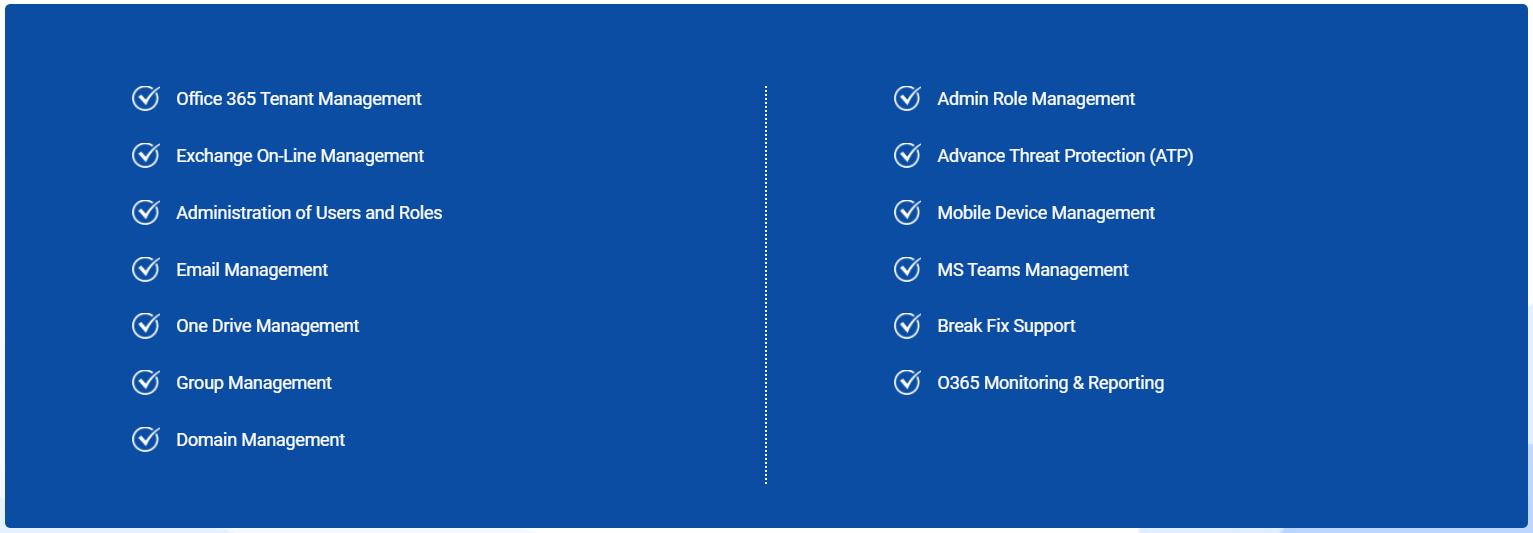
Task: Click checkmark icon beside Group Management
Action: click(146, 382)
